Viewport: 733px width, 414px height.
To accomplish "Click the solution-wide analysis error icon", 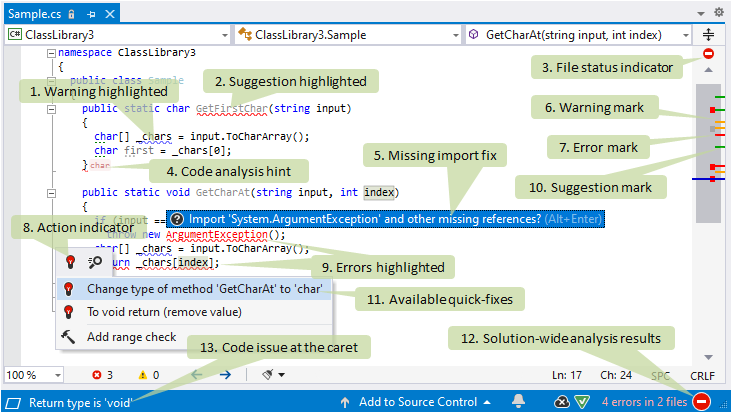I will 702,402.
